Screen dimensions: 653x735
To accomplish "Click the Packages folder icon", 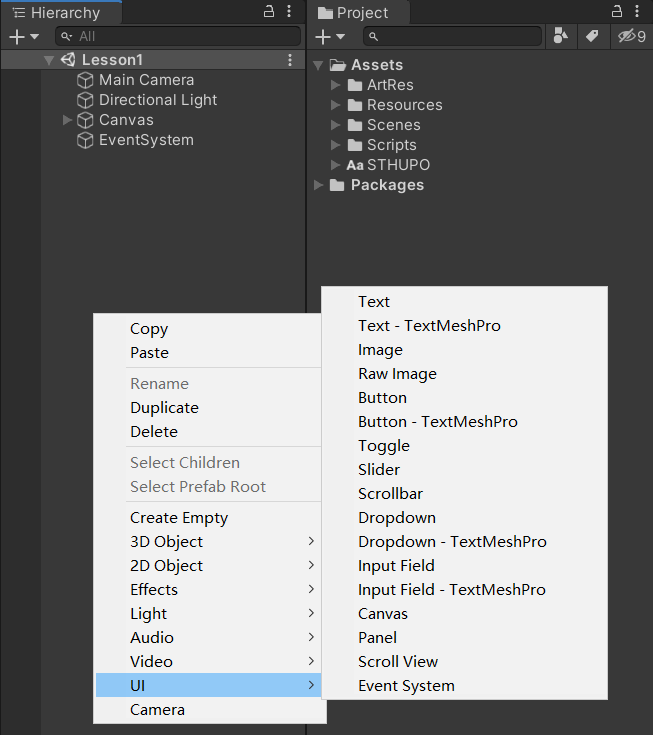I will point(337,186).
